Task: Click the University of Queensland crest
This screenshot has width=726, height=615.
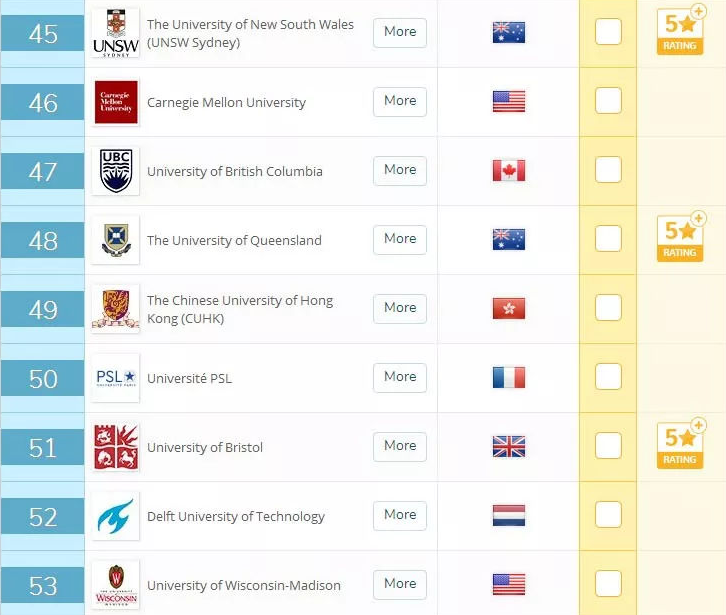Action: [116, 240]
